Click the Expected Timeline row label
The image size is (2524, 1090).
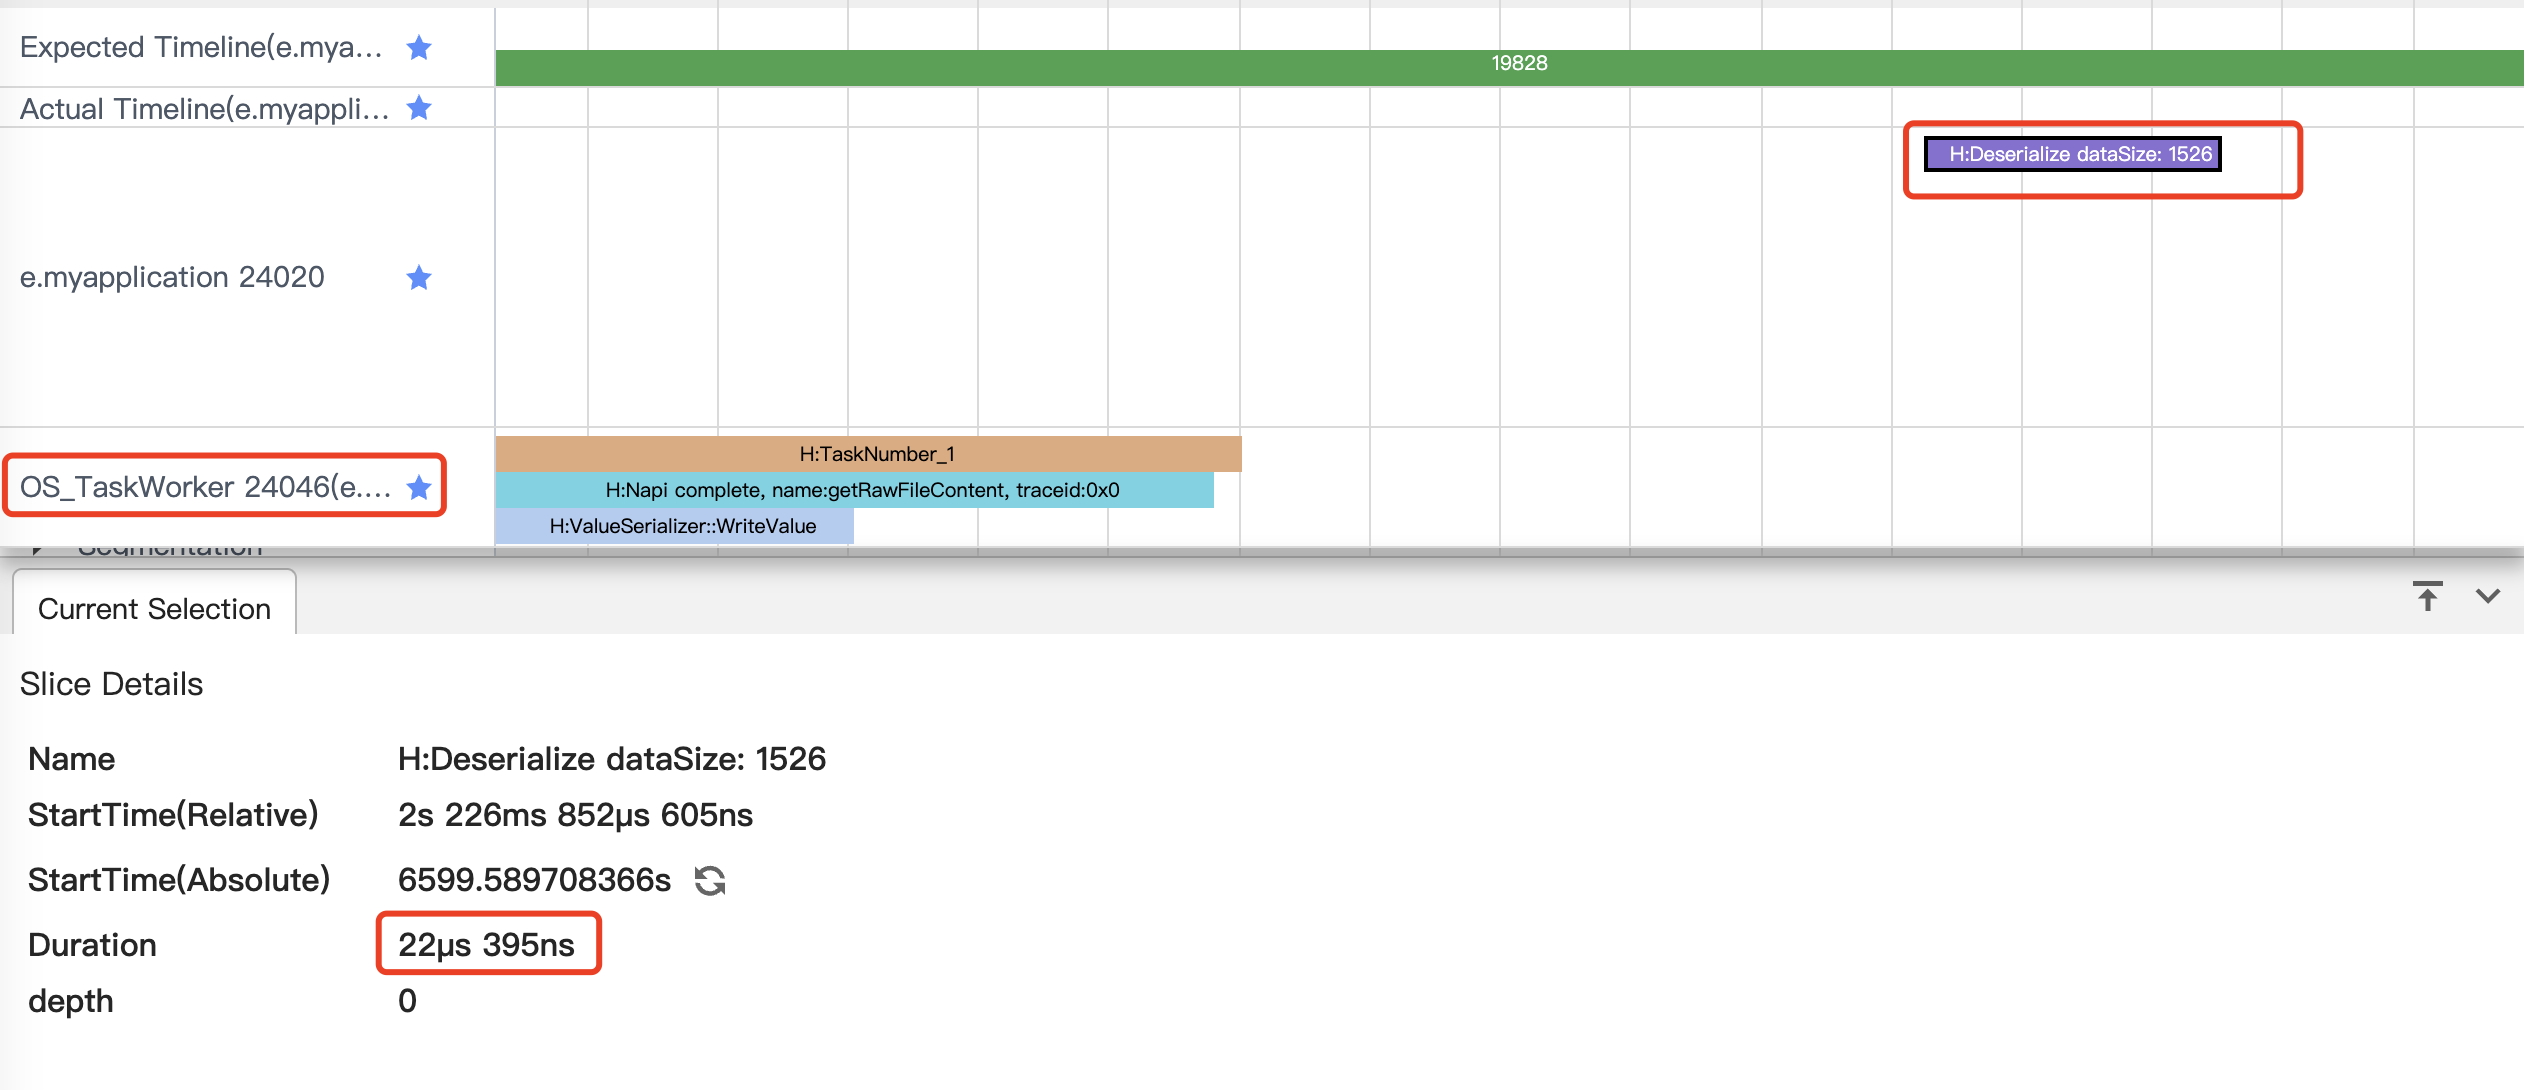coord(201,47)
